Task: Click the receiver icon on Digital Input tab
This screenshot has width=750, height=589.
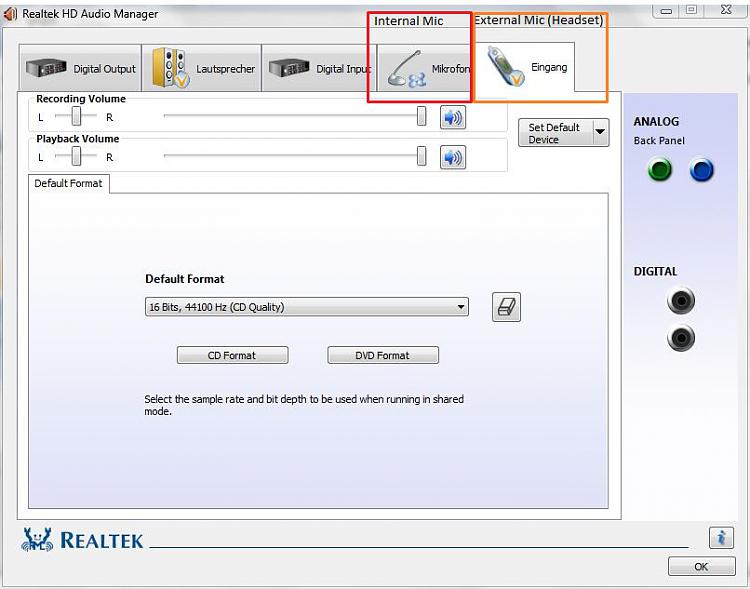Action: 289,67
